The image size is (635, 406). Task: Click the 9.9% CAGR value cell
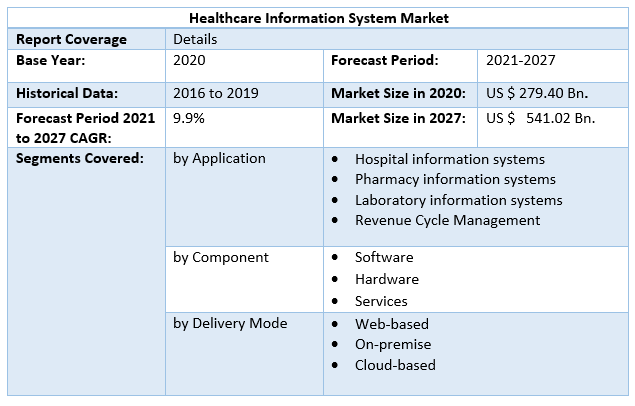[x=189, y=118]
